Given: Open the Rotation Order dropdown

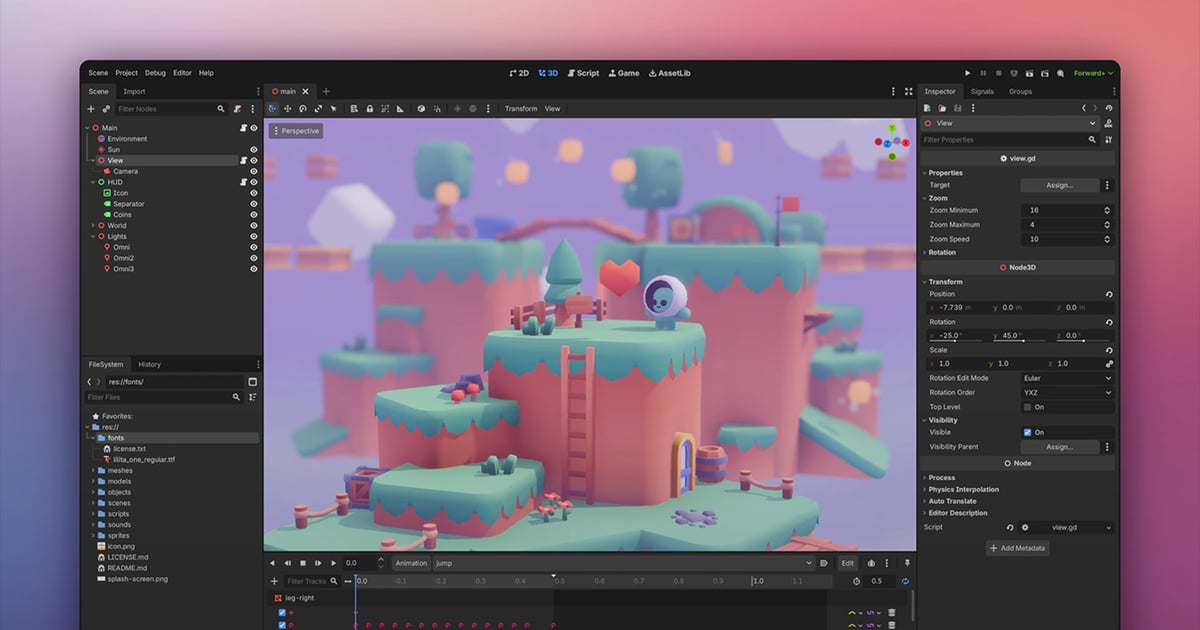Looking at the screenshot, I should pos(1066,393).
